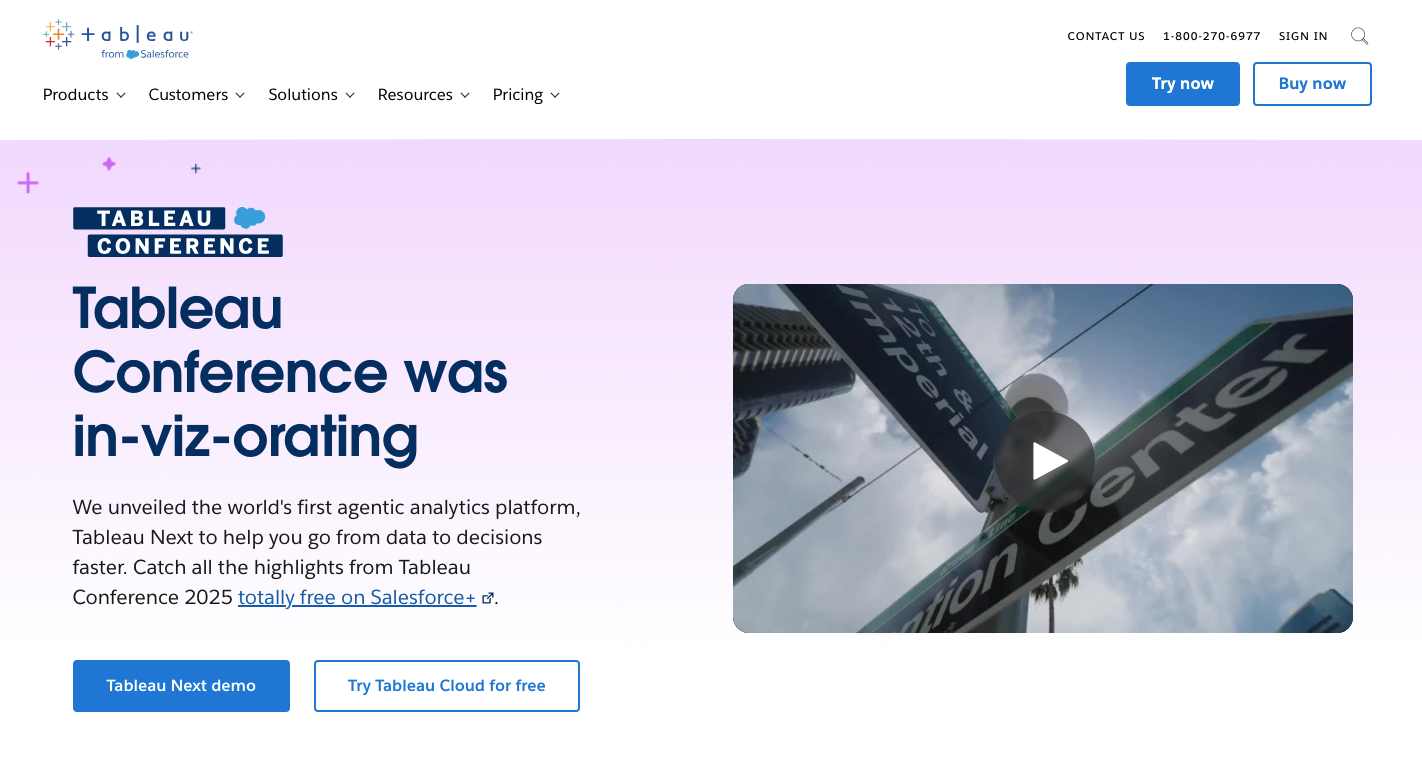This screenshot has height=776, width=1422.
Task: Play the conference highlights video
Action: 1044,461
